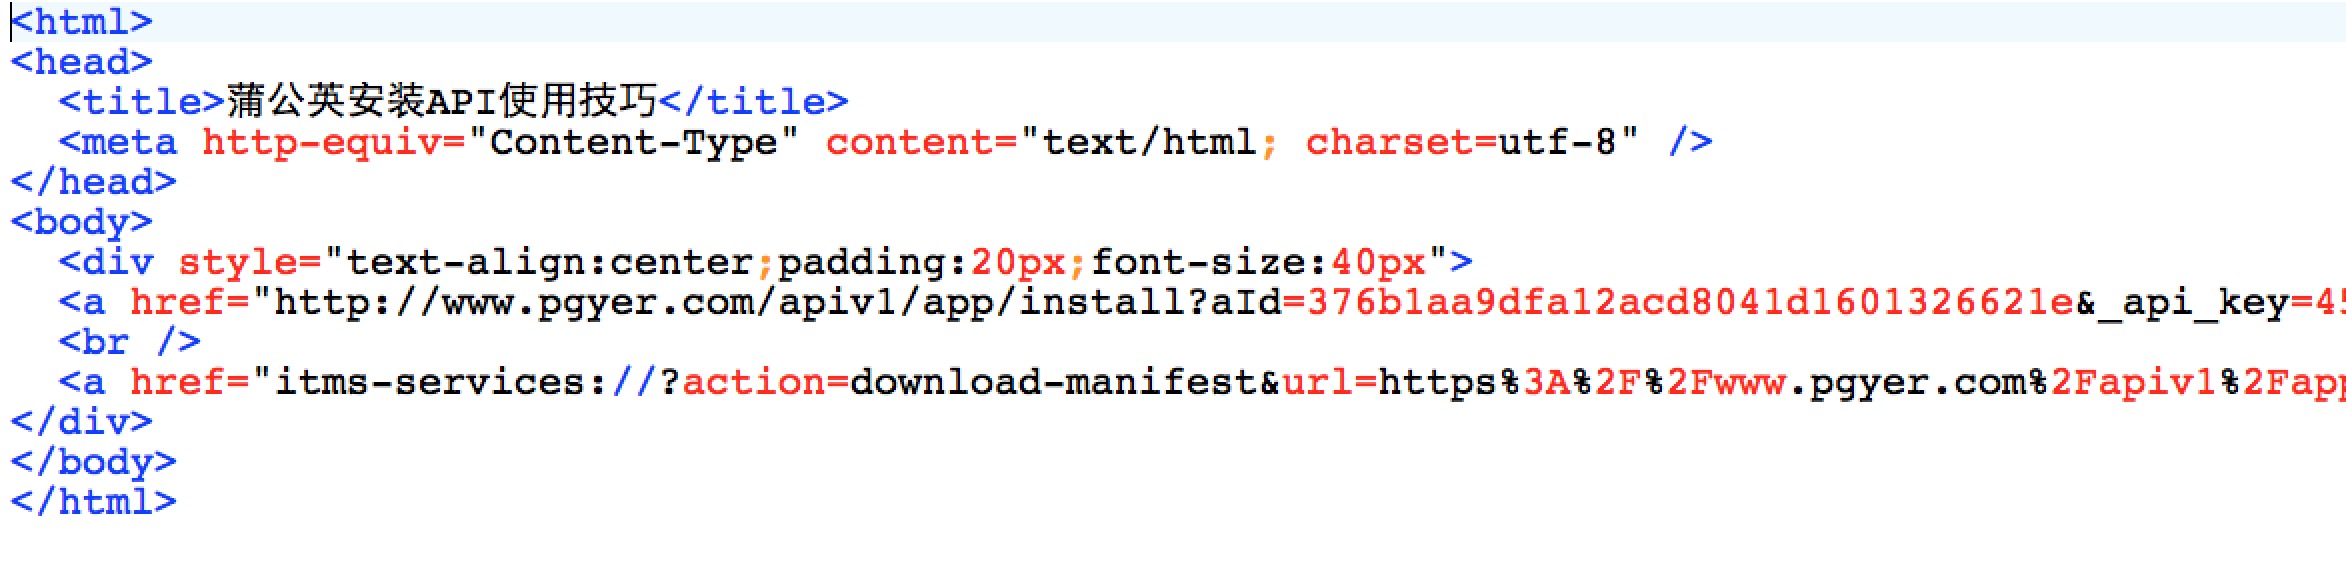Click the charset=utf-8 text

tap(1470, 142)
